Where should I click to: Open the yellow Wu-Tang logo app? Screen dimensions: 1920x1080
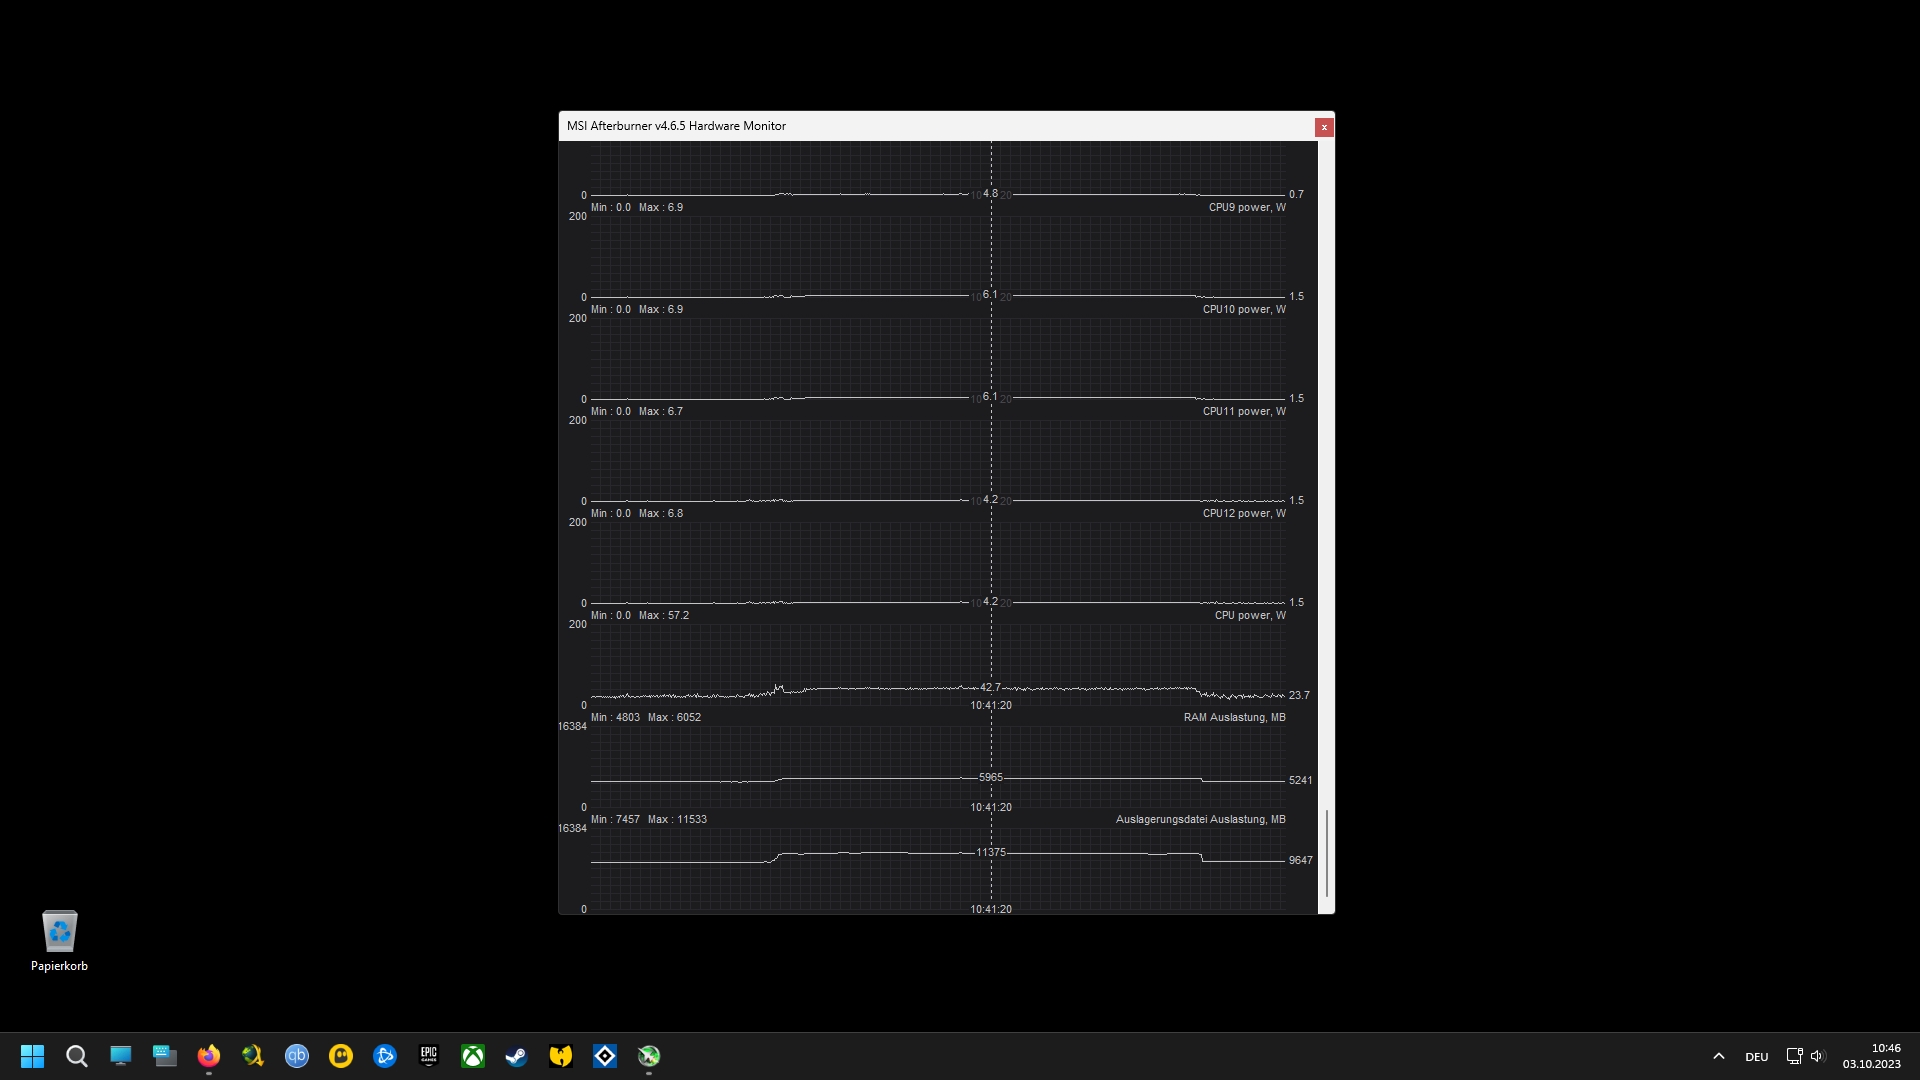click(561, 1056)
